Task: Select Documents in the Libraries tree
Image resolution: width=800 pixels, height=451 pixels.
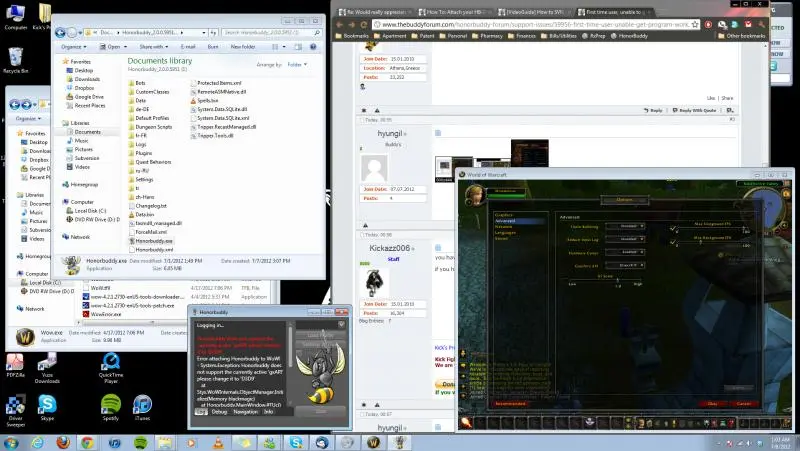Action: click(x=87, y=132)
